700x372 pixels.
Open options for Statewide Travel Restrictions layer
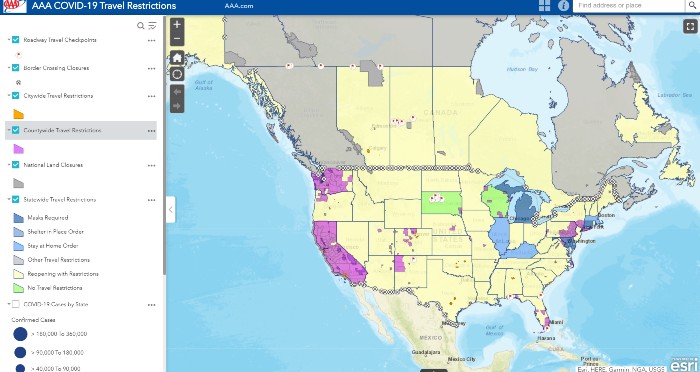click(152, 200)
